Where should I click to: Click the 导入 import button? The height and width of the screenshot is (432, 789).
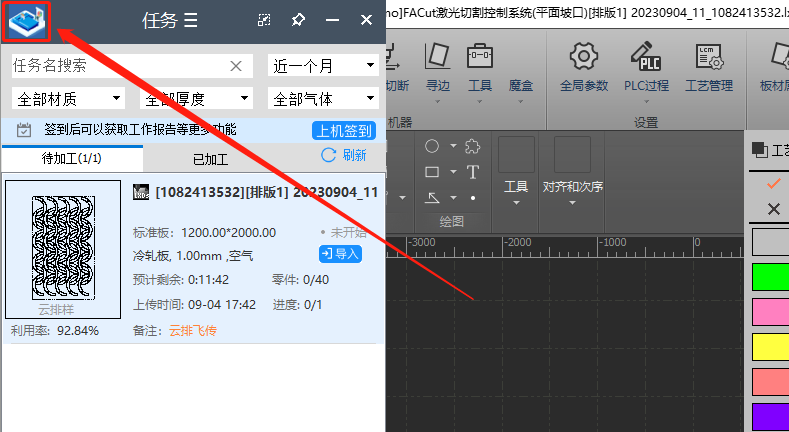[x=340, y=254]
